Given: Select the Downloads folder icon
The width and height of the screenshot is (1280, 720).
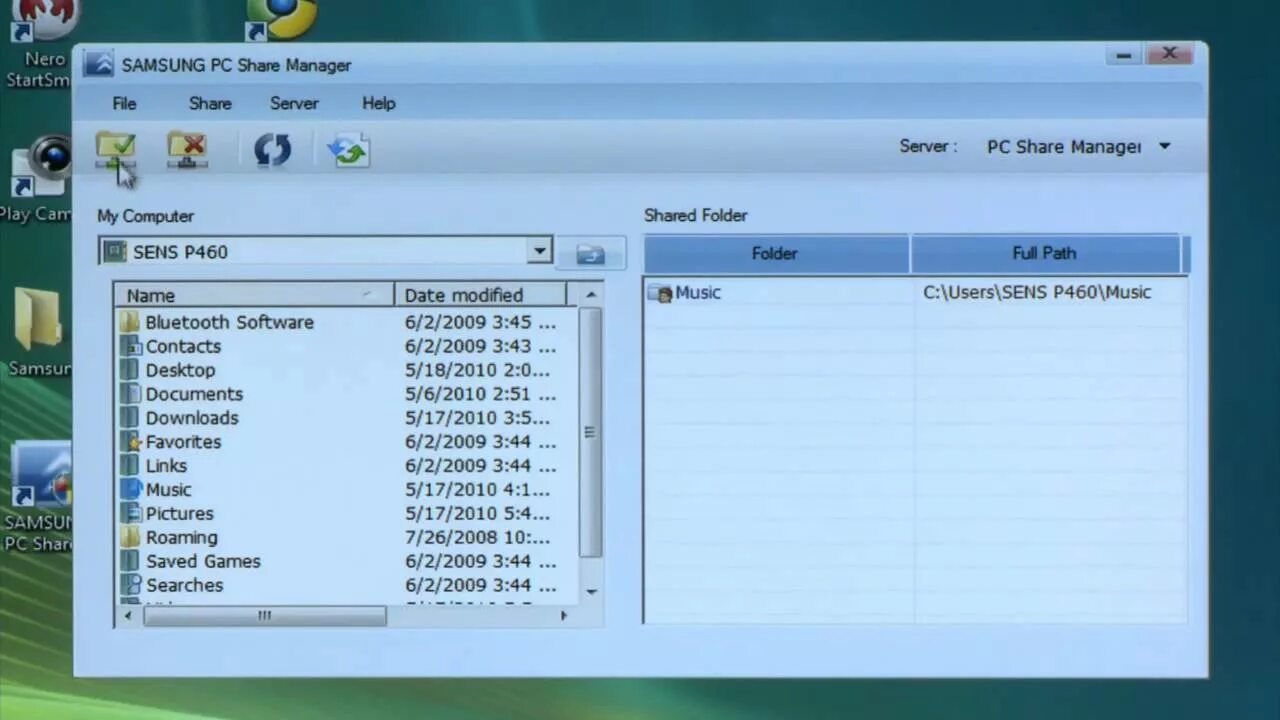Looking at the screenshot, I should point(130,418).
